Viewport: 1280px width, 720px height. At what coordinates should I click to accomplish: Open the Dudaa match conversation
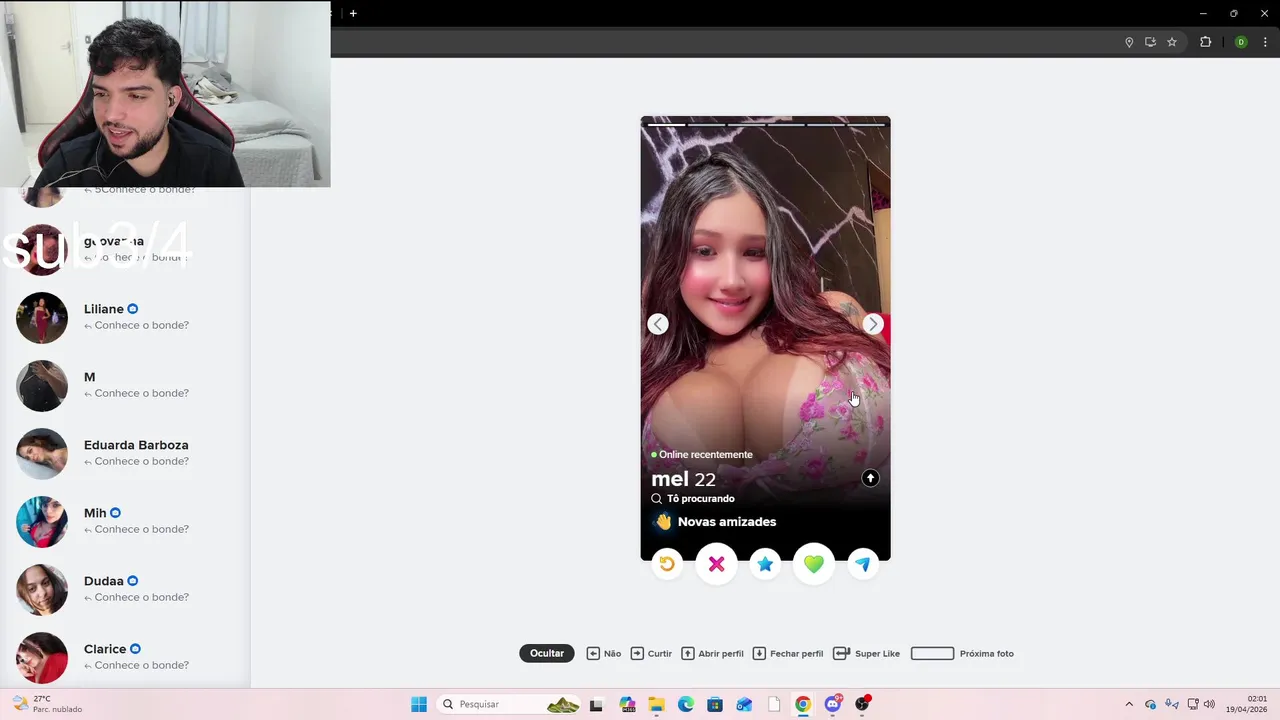point(125,589)
